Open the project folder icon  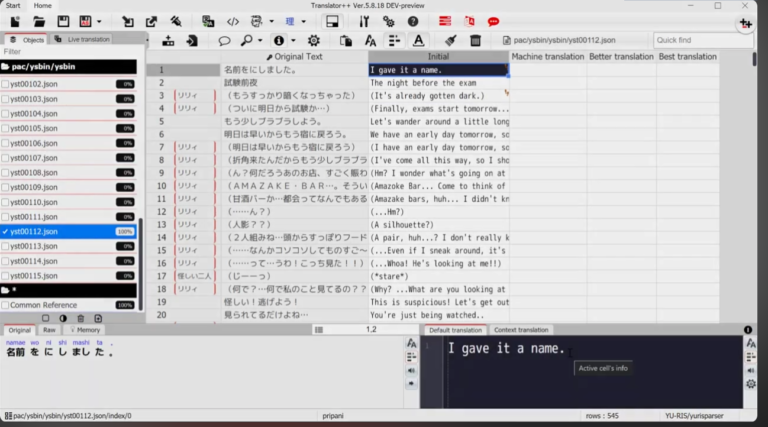tap(38, 21)
